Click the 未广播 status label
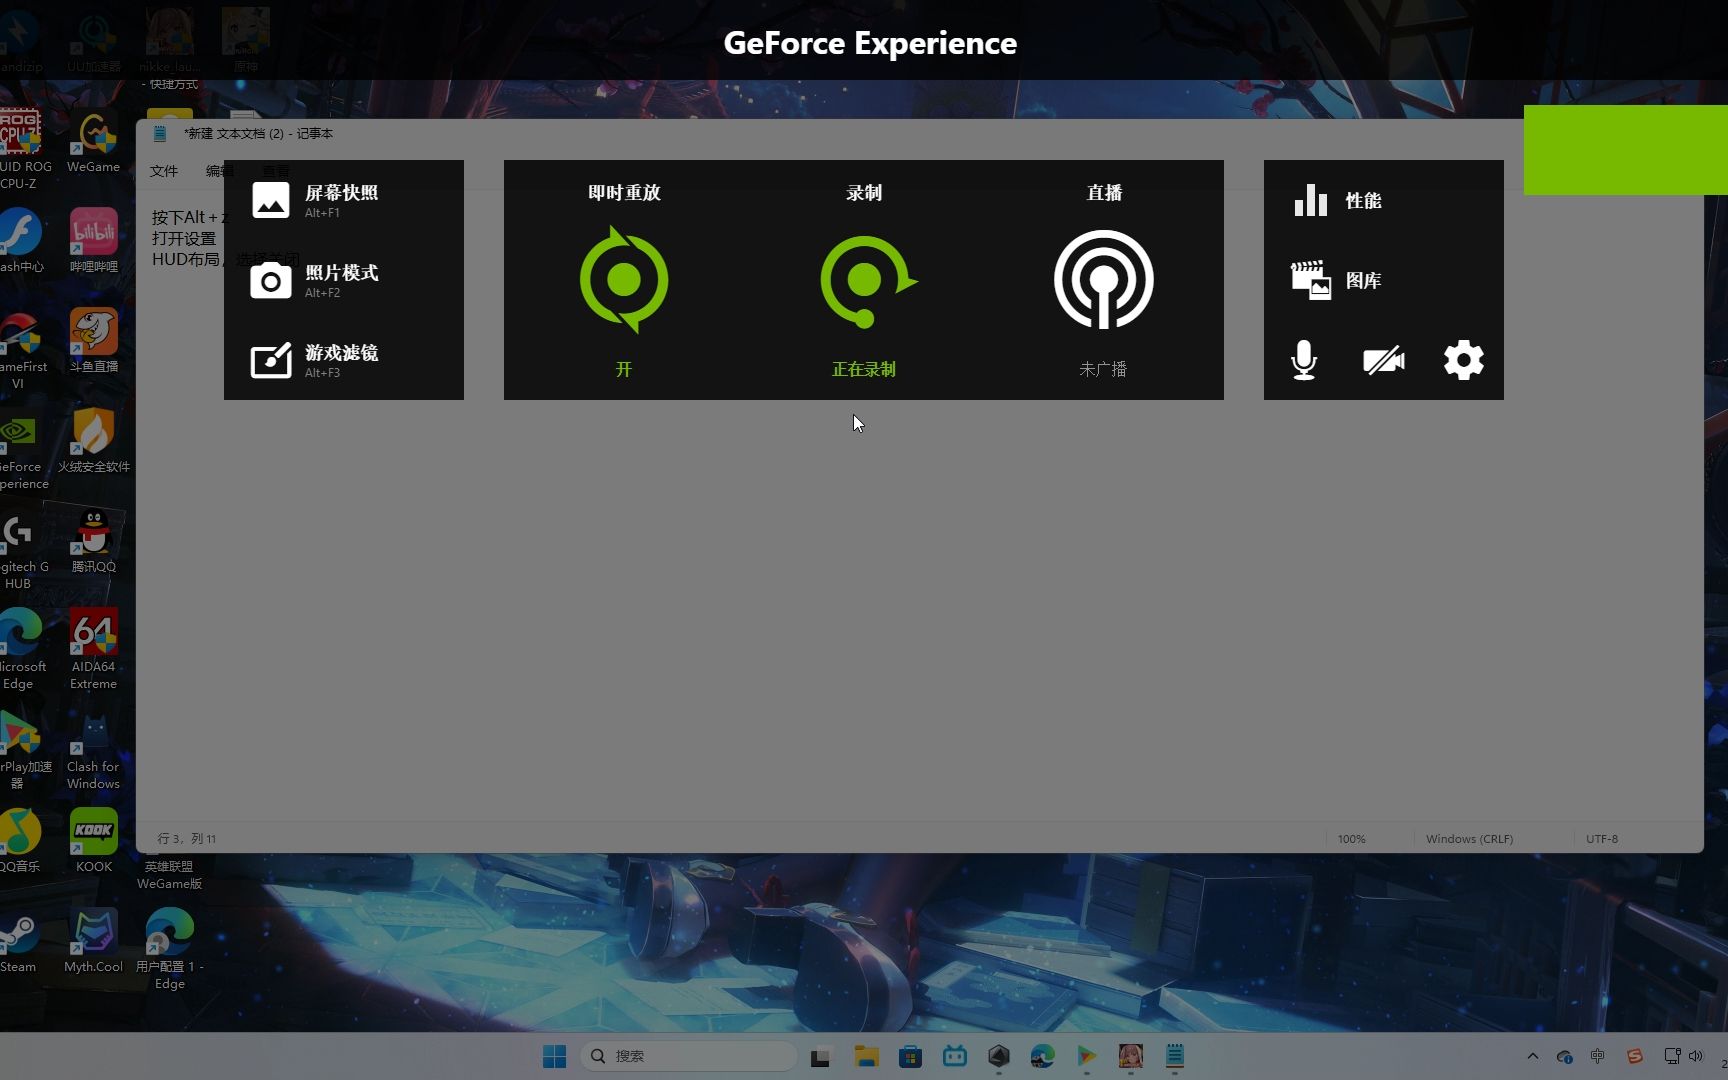The height and width of the screenshot is (1080, 1728). point(1103,369)
